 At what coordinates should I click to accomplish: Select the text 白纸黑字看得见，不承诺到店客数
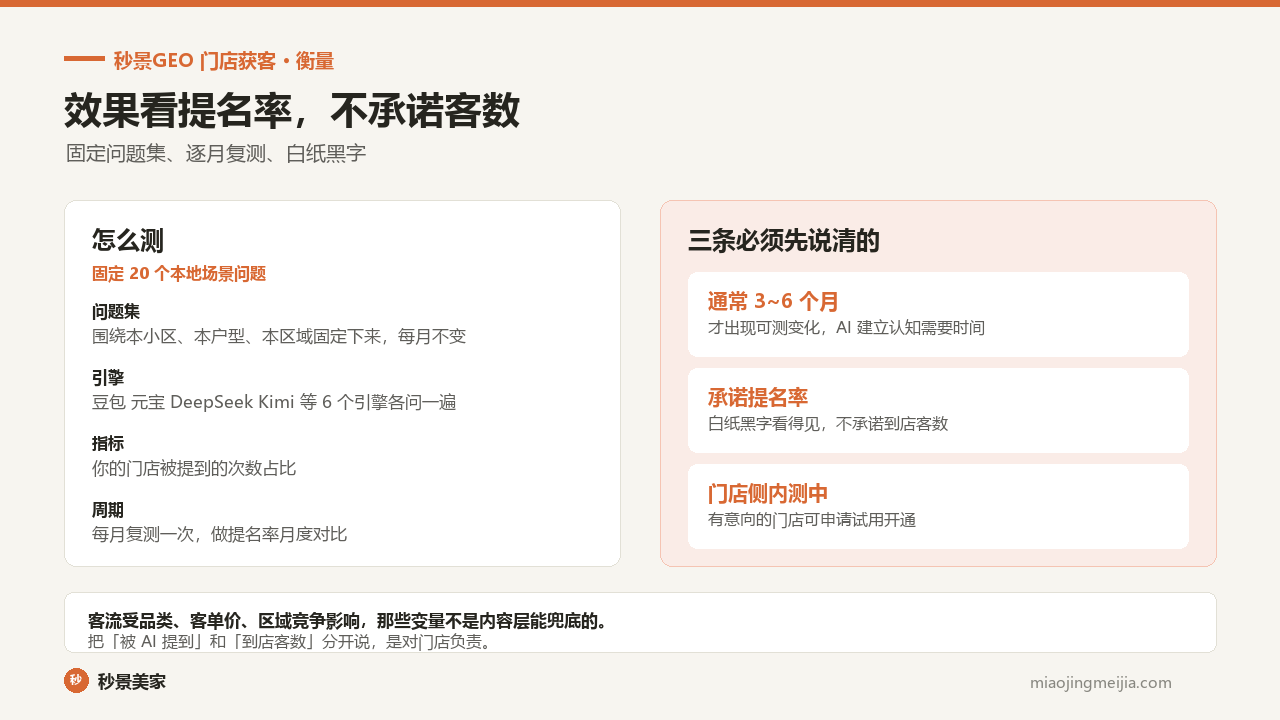point(828,423)
